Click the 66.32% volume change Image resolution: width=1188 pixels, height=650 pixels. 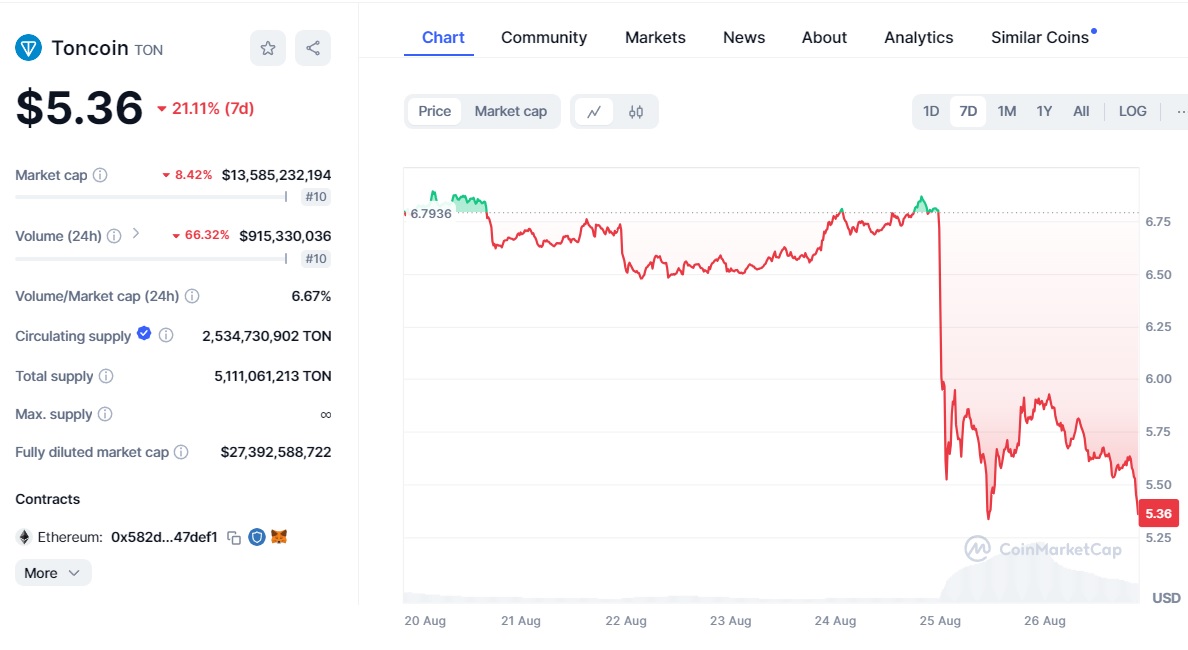[201, 236]
